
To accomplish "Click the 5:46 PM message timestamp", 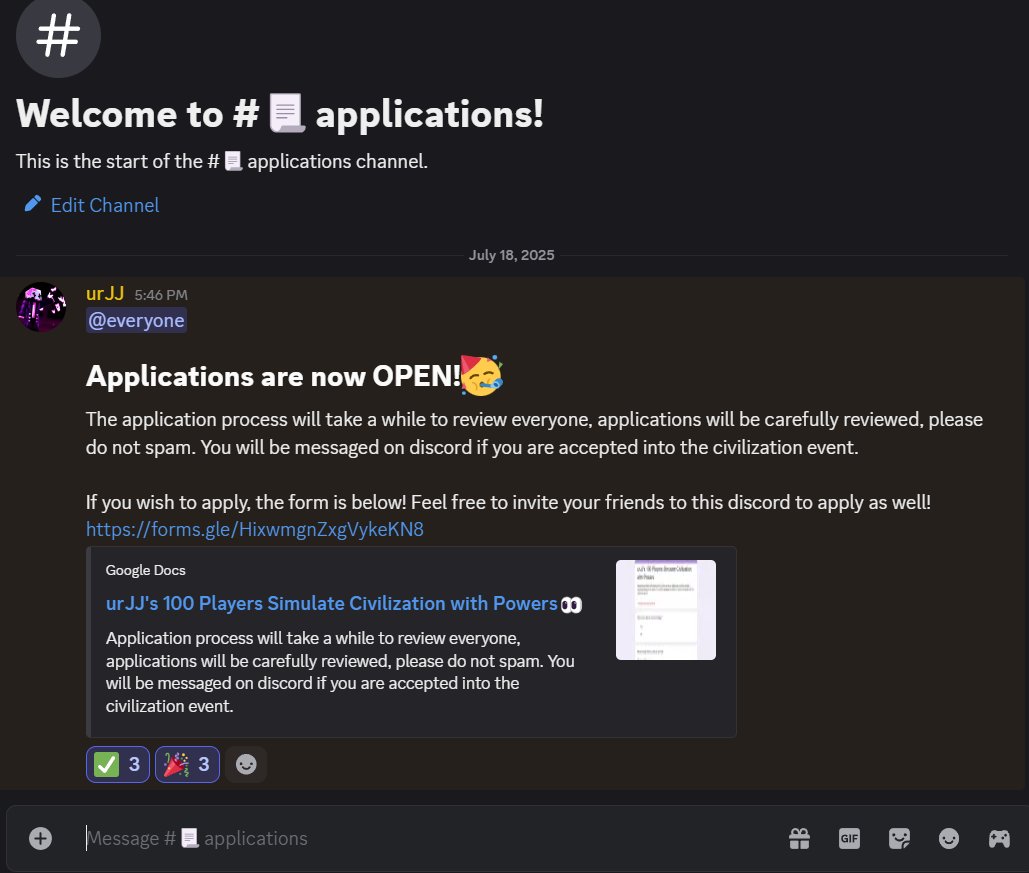I will pyautogui.click(x=161, y=295).
